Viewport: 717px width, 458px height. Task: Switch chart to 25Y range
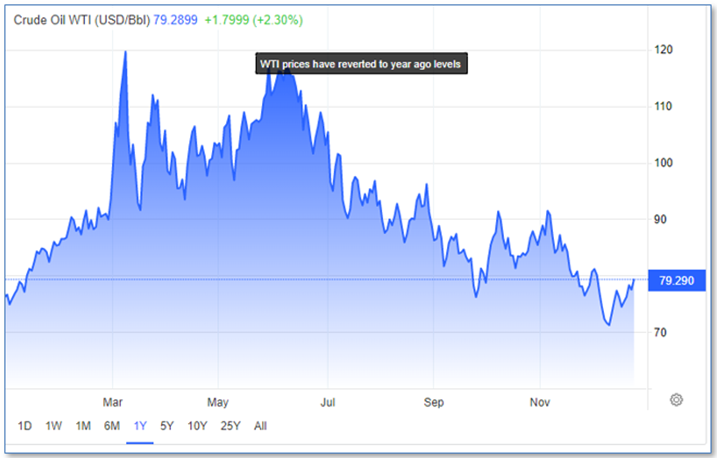230,426
